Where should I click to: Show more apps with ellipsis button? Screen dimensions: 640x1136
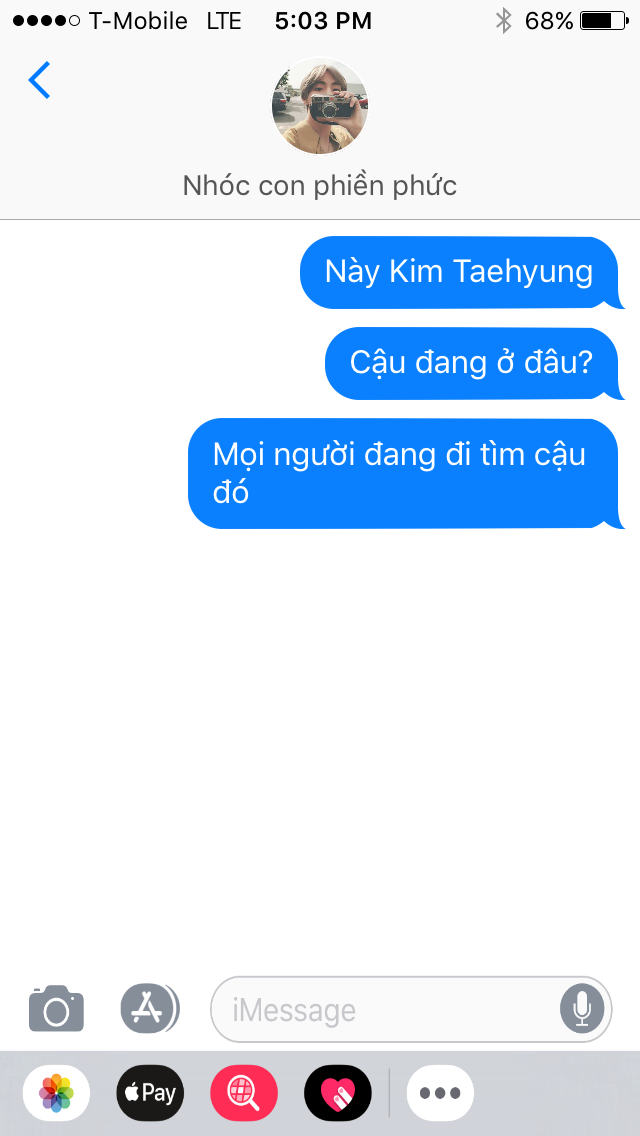(x=440, y=1093)
